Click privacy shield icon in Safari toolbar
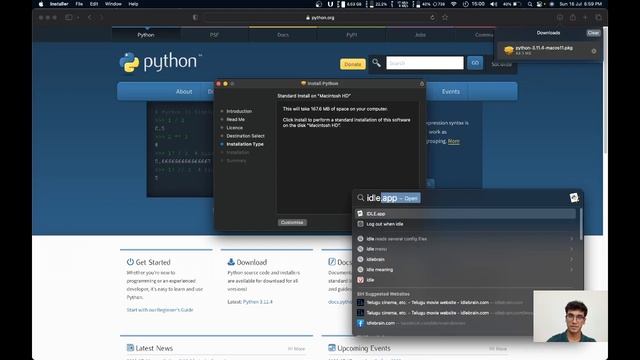Screen dimensions: 640x360 (195, 18)
